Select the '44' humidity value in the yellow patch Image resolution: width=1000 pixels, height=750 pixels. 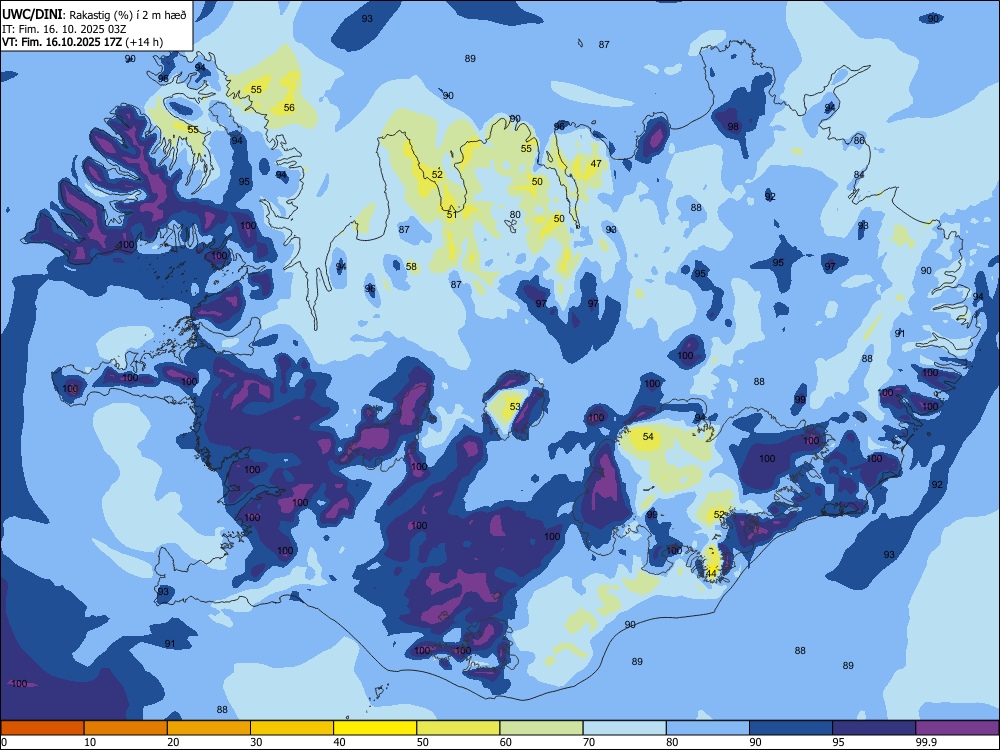click(711, 573)
